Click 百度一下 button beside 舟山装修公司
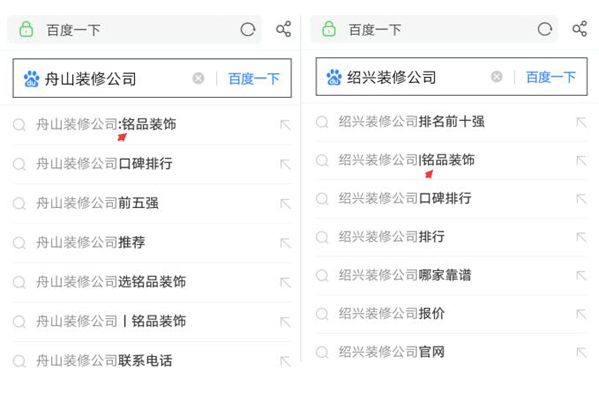The height and width of the screenshot is (395, 599). point(254,79)
